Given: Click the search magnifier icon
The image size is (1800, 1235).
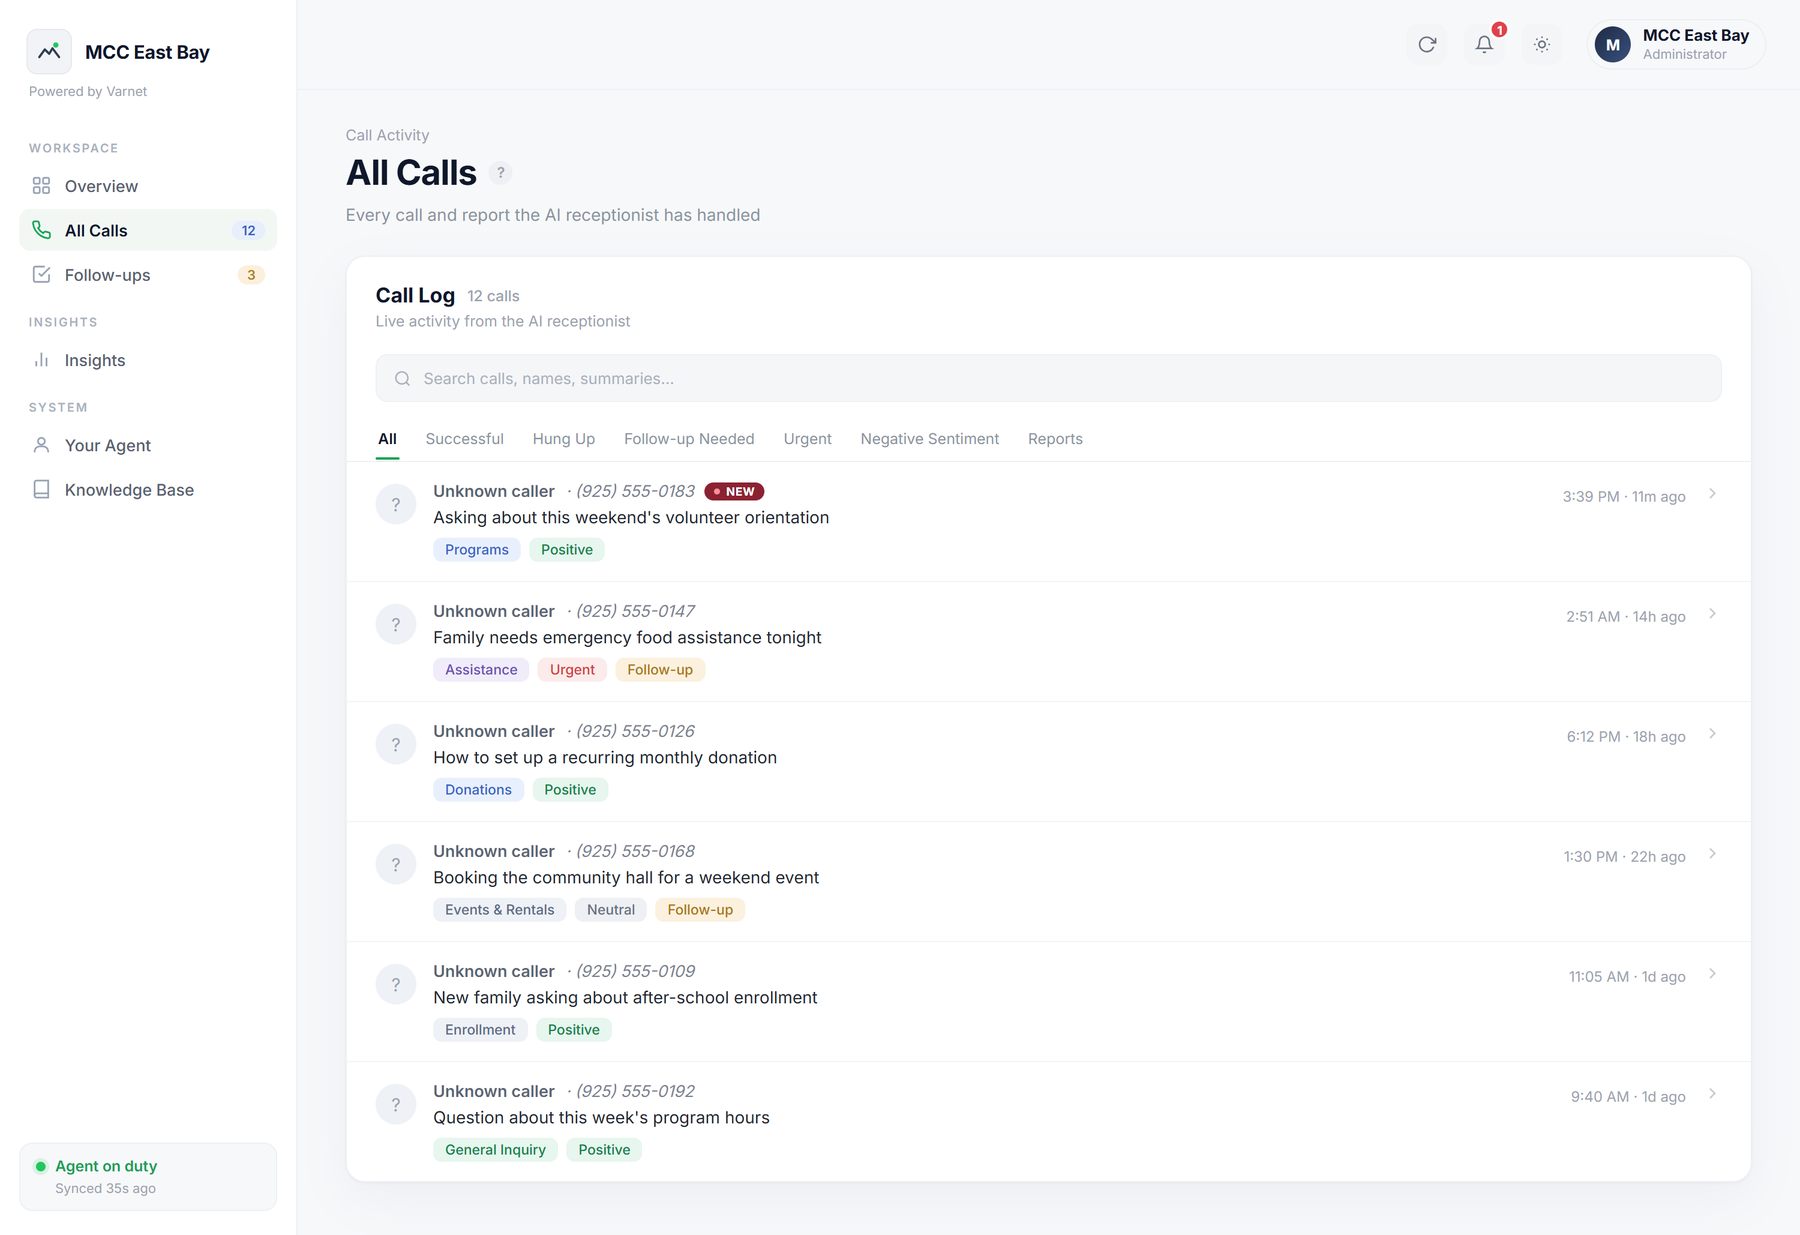Looking at the screenshot, I should coord(402,379).
